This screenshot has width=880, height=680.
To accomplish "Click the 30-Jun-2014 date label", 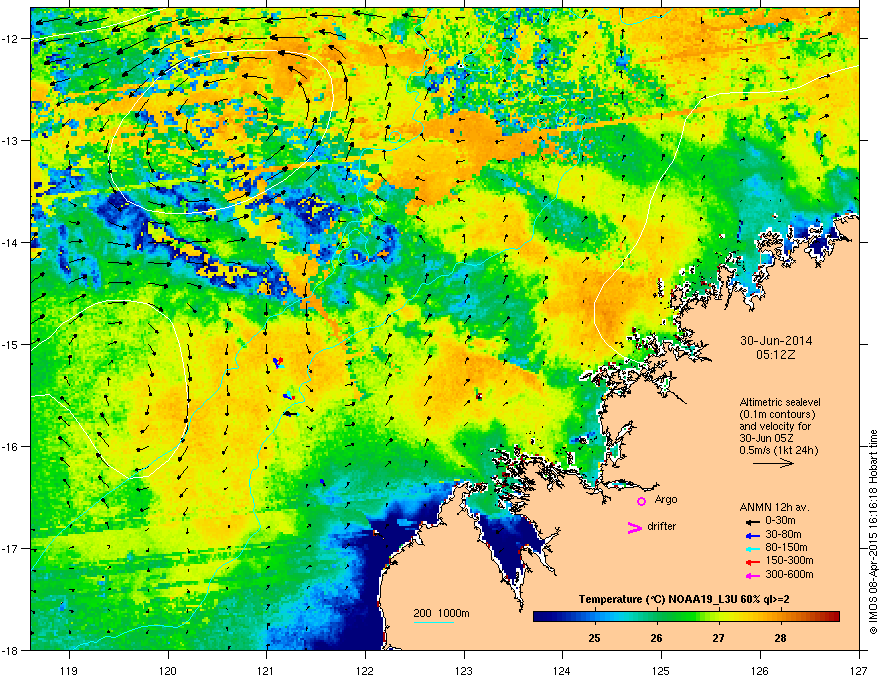I will (776, 341).
